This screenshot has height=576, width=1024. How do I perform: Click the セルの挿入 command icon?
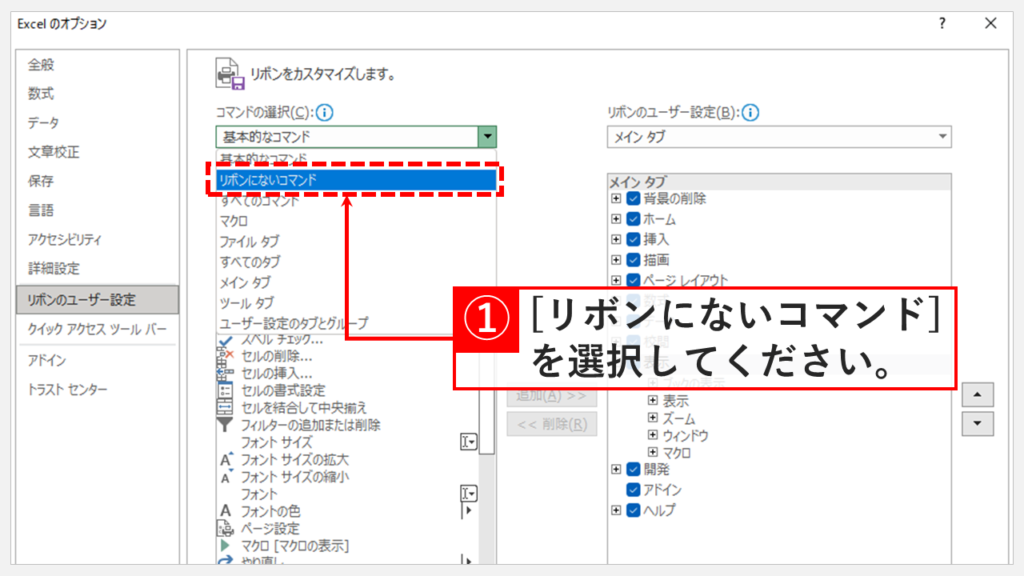[x=225, y=373]
